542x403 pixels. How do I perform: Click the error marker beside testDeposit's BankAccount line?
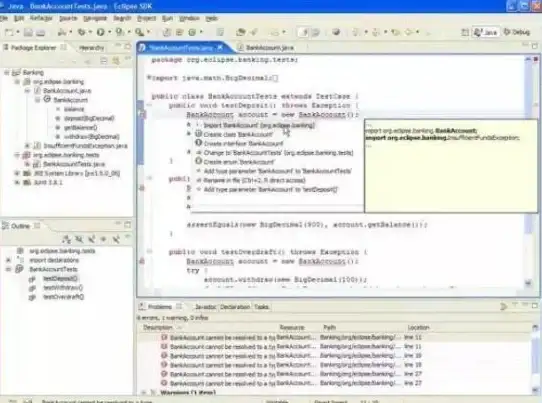pos(142,114)
